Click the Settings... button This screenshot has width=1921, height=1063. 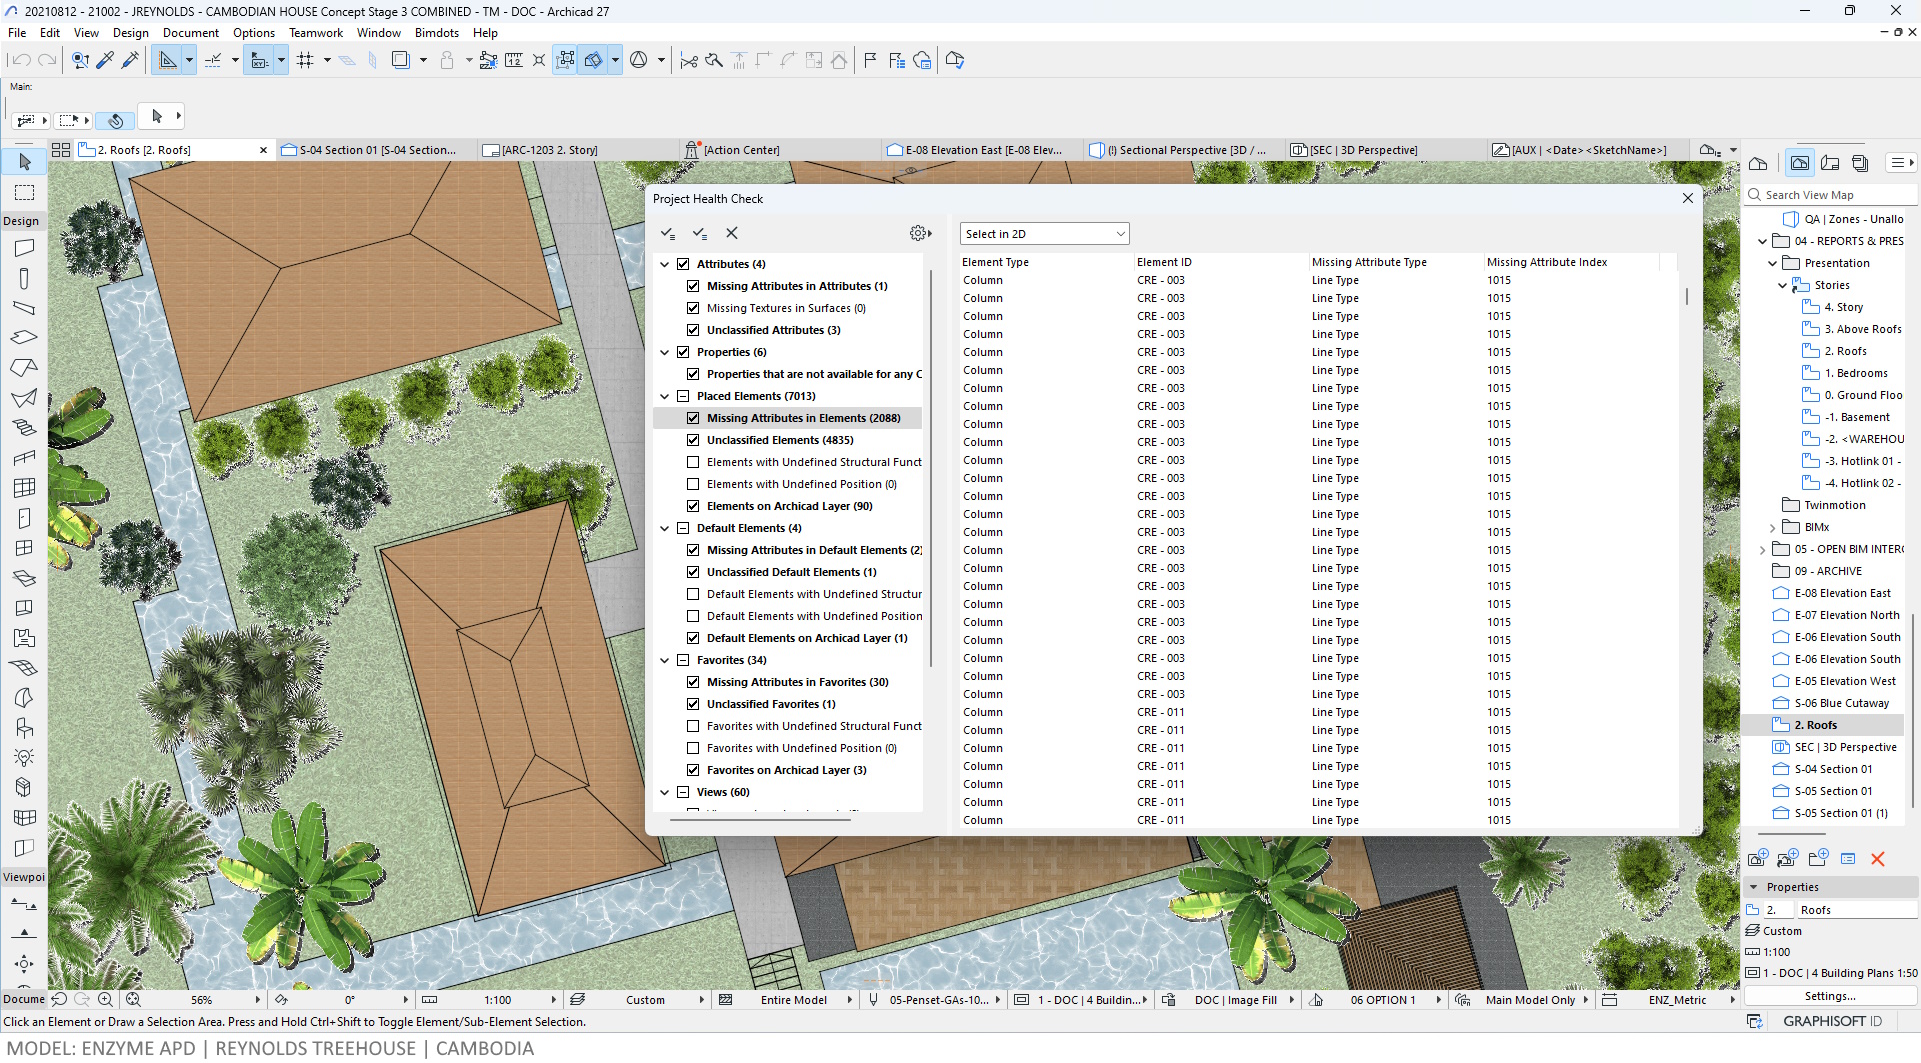1829,996
